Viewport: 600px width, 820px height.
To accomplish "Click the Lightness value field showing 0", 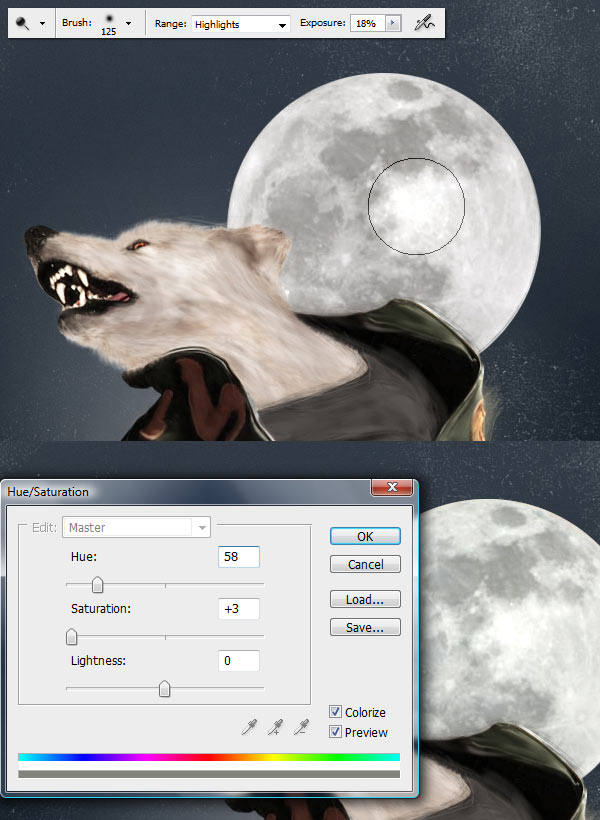I will pos(239,660).
